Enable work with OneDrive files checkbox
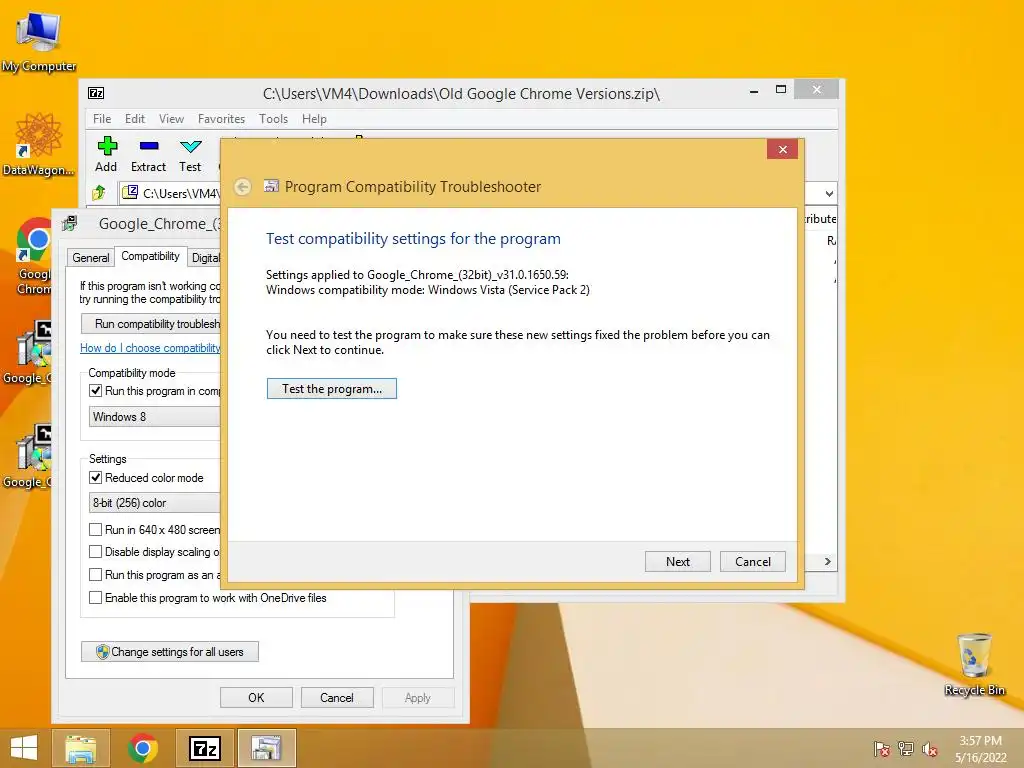This screenshot has width=1024, height=768. tap(95, 598)
